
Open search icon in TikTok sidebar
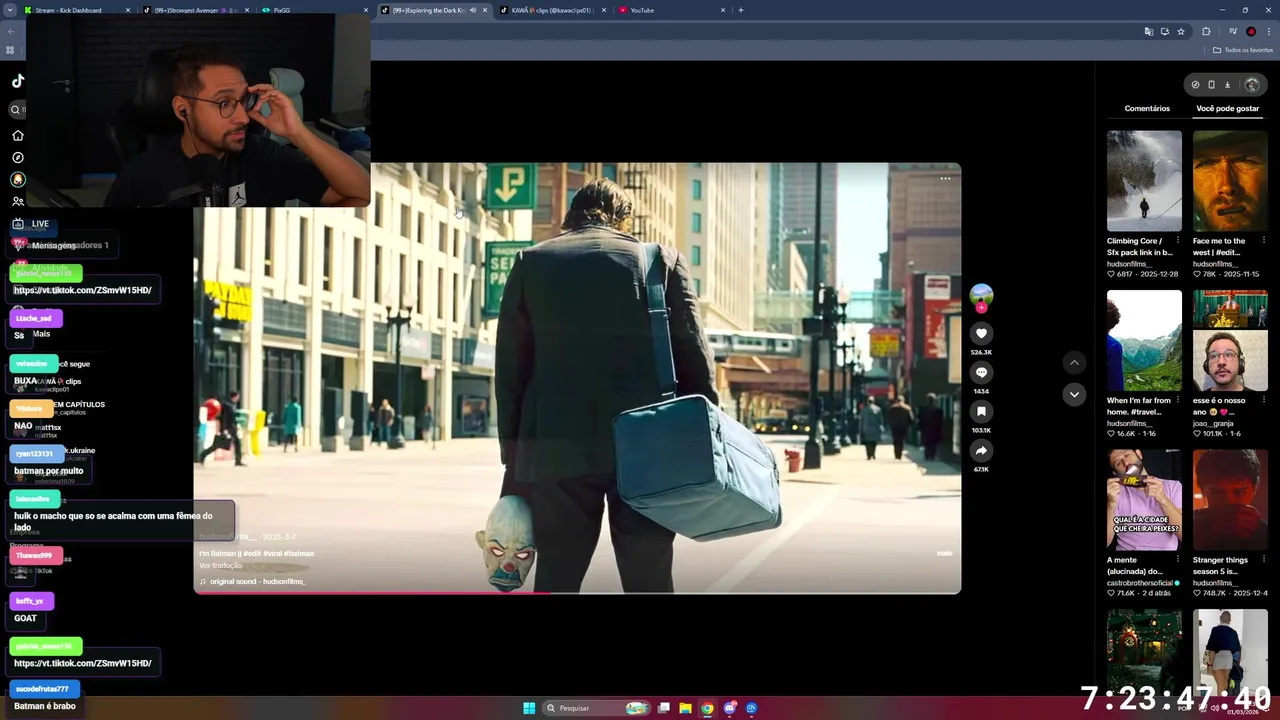click(x=15, y=110)
